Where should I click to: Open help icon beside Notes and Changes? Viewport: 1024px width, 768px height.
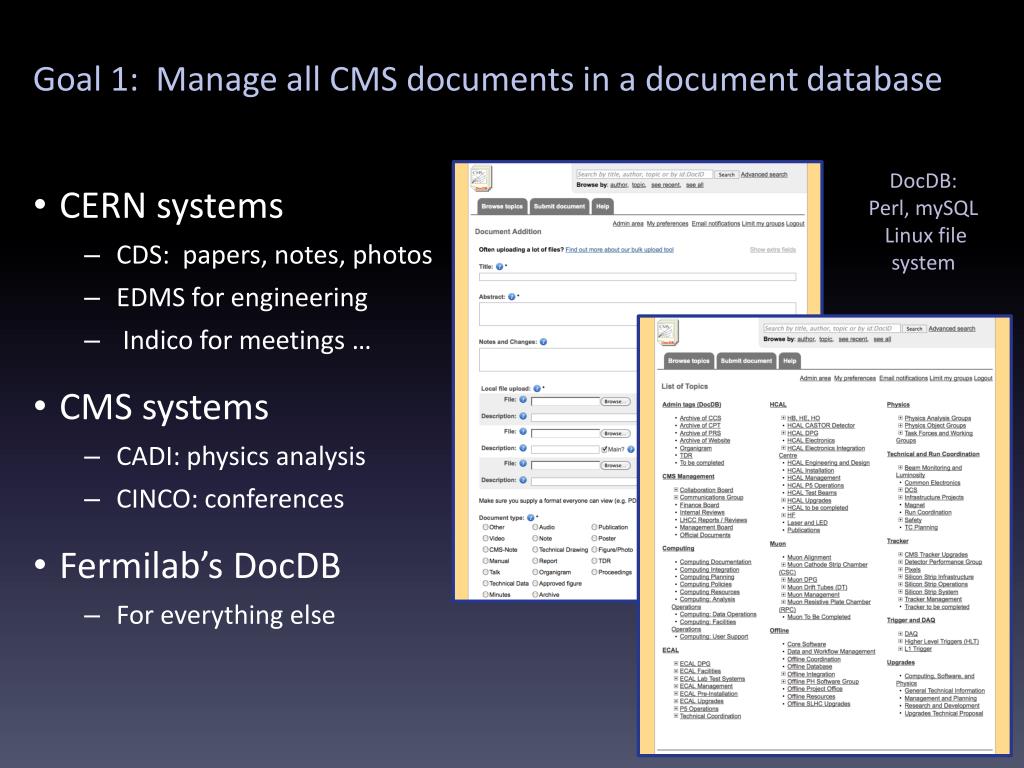[x=543, y=342]
